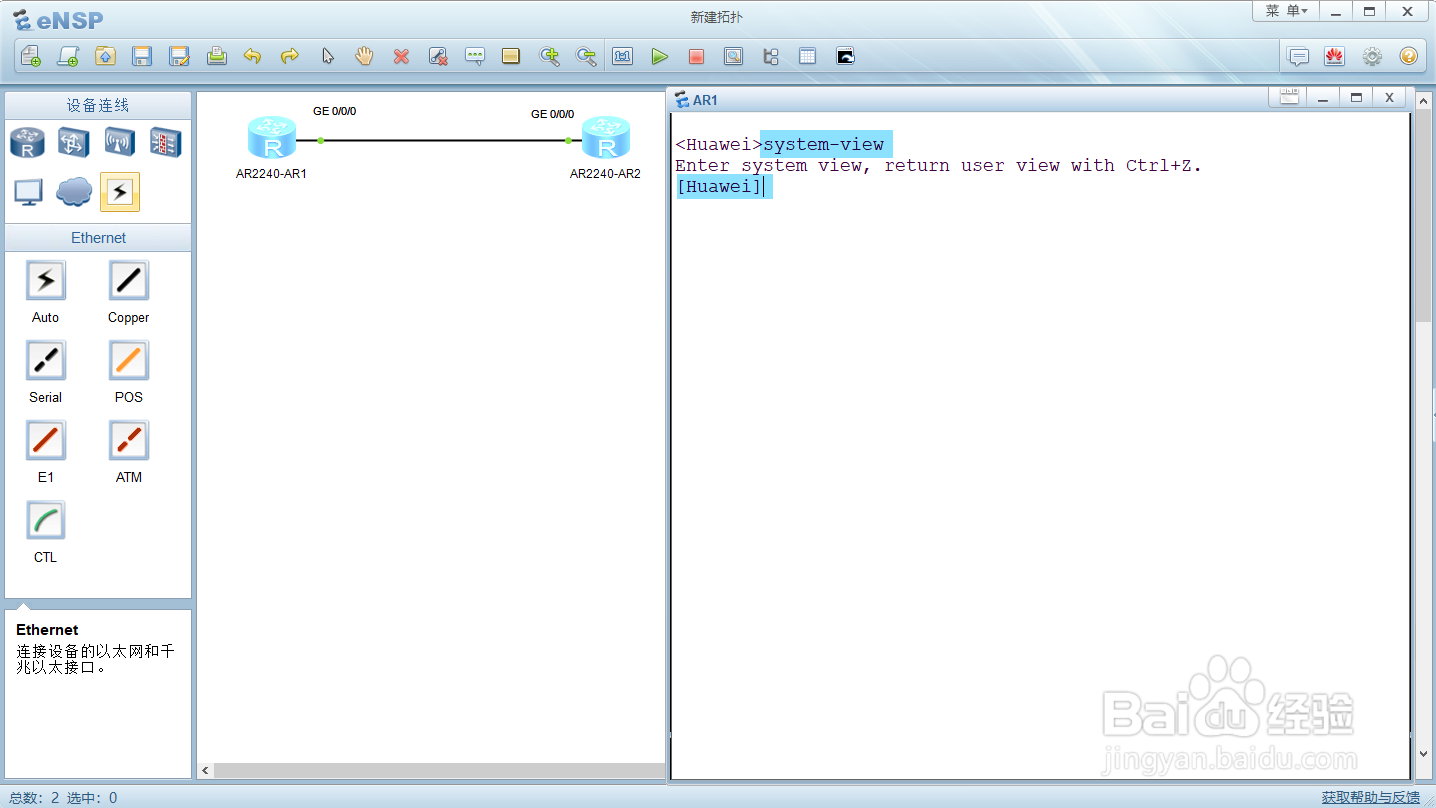Select the arrow pointer tool

coord(327,57)
